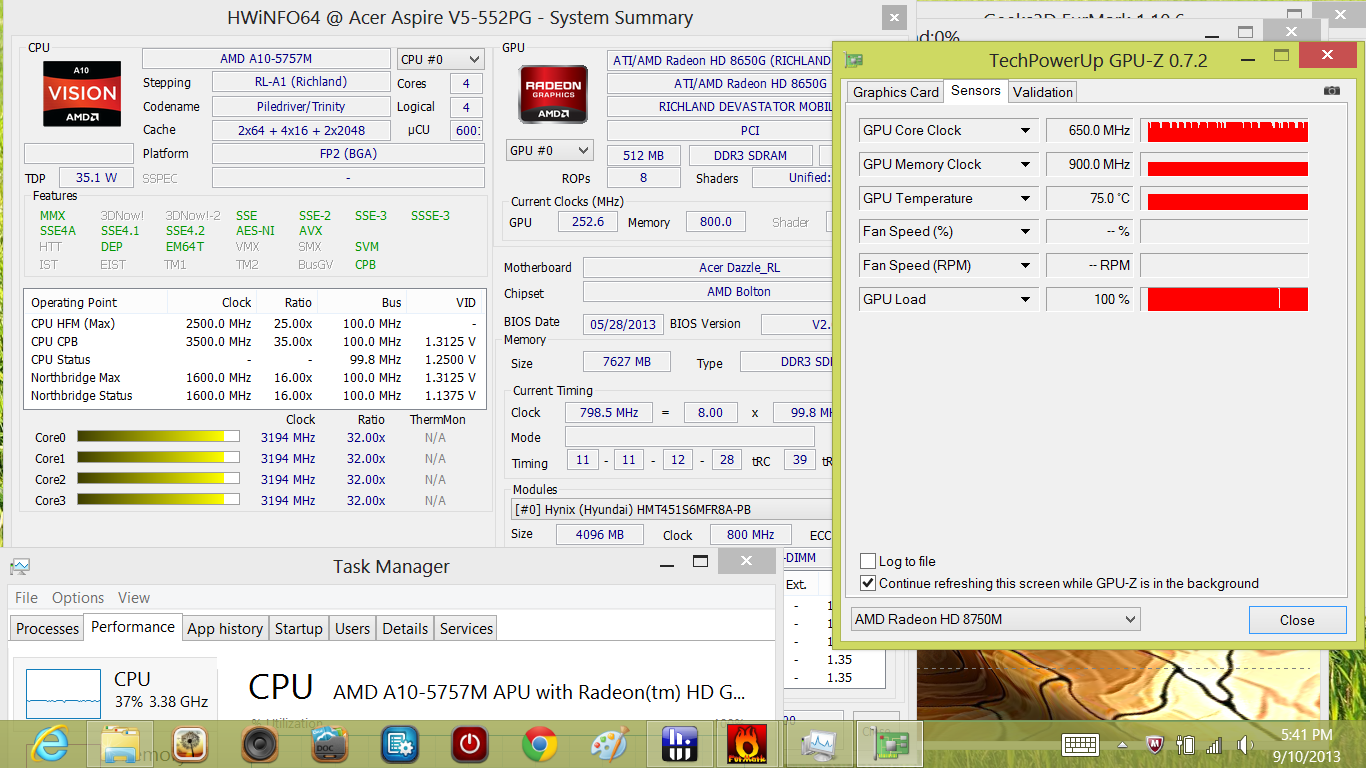Screen dimensions: 1366x768
Task: Click the AMD A10-5757M CPU name field
Action: [x=266, y=59]
